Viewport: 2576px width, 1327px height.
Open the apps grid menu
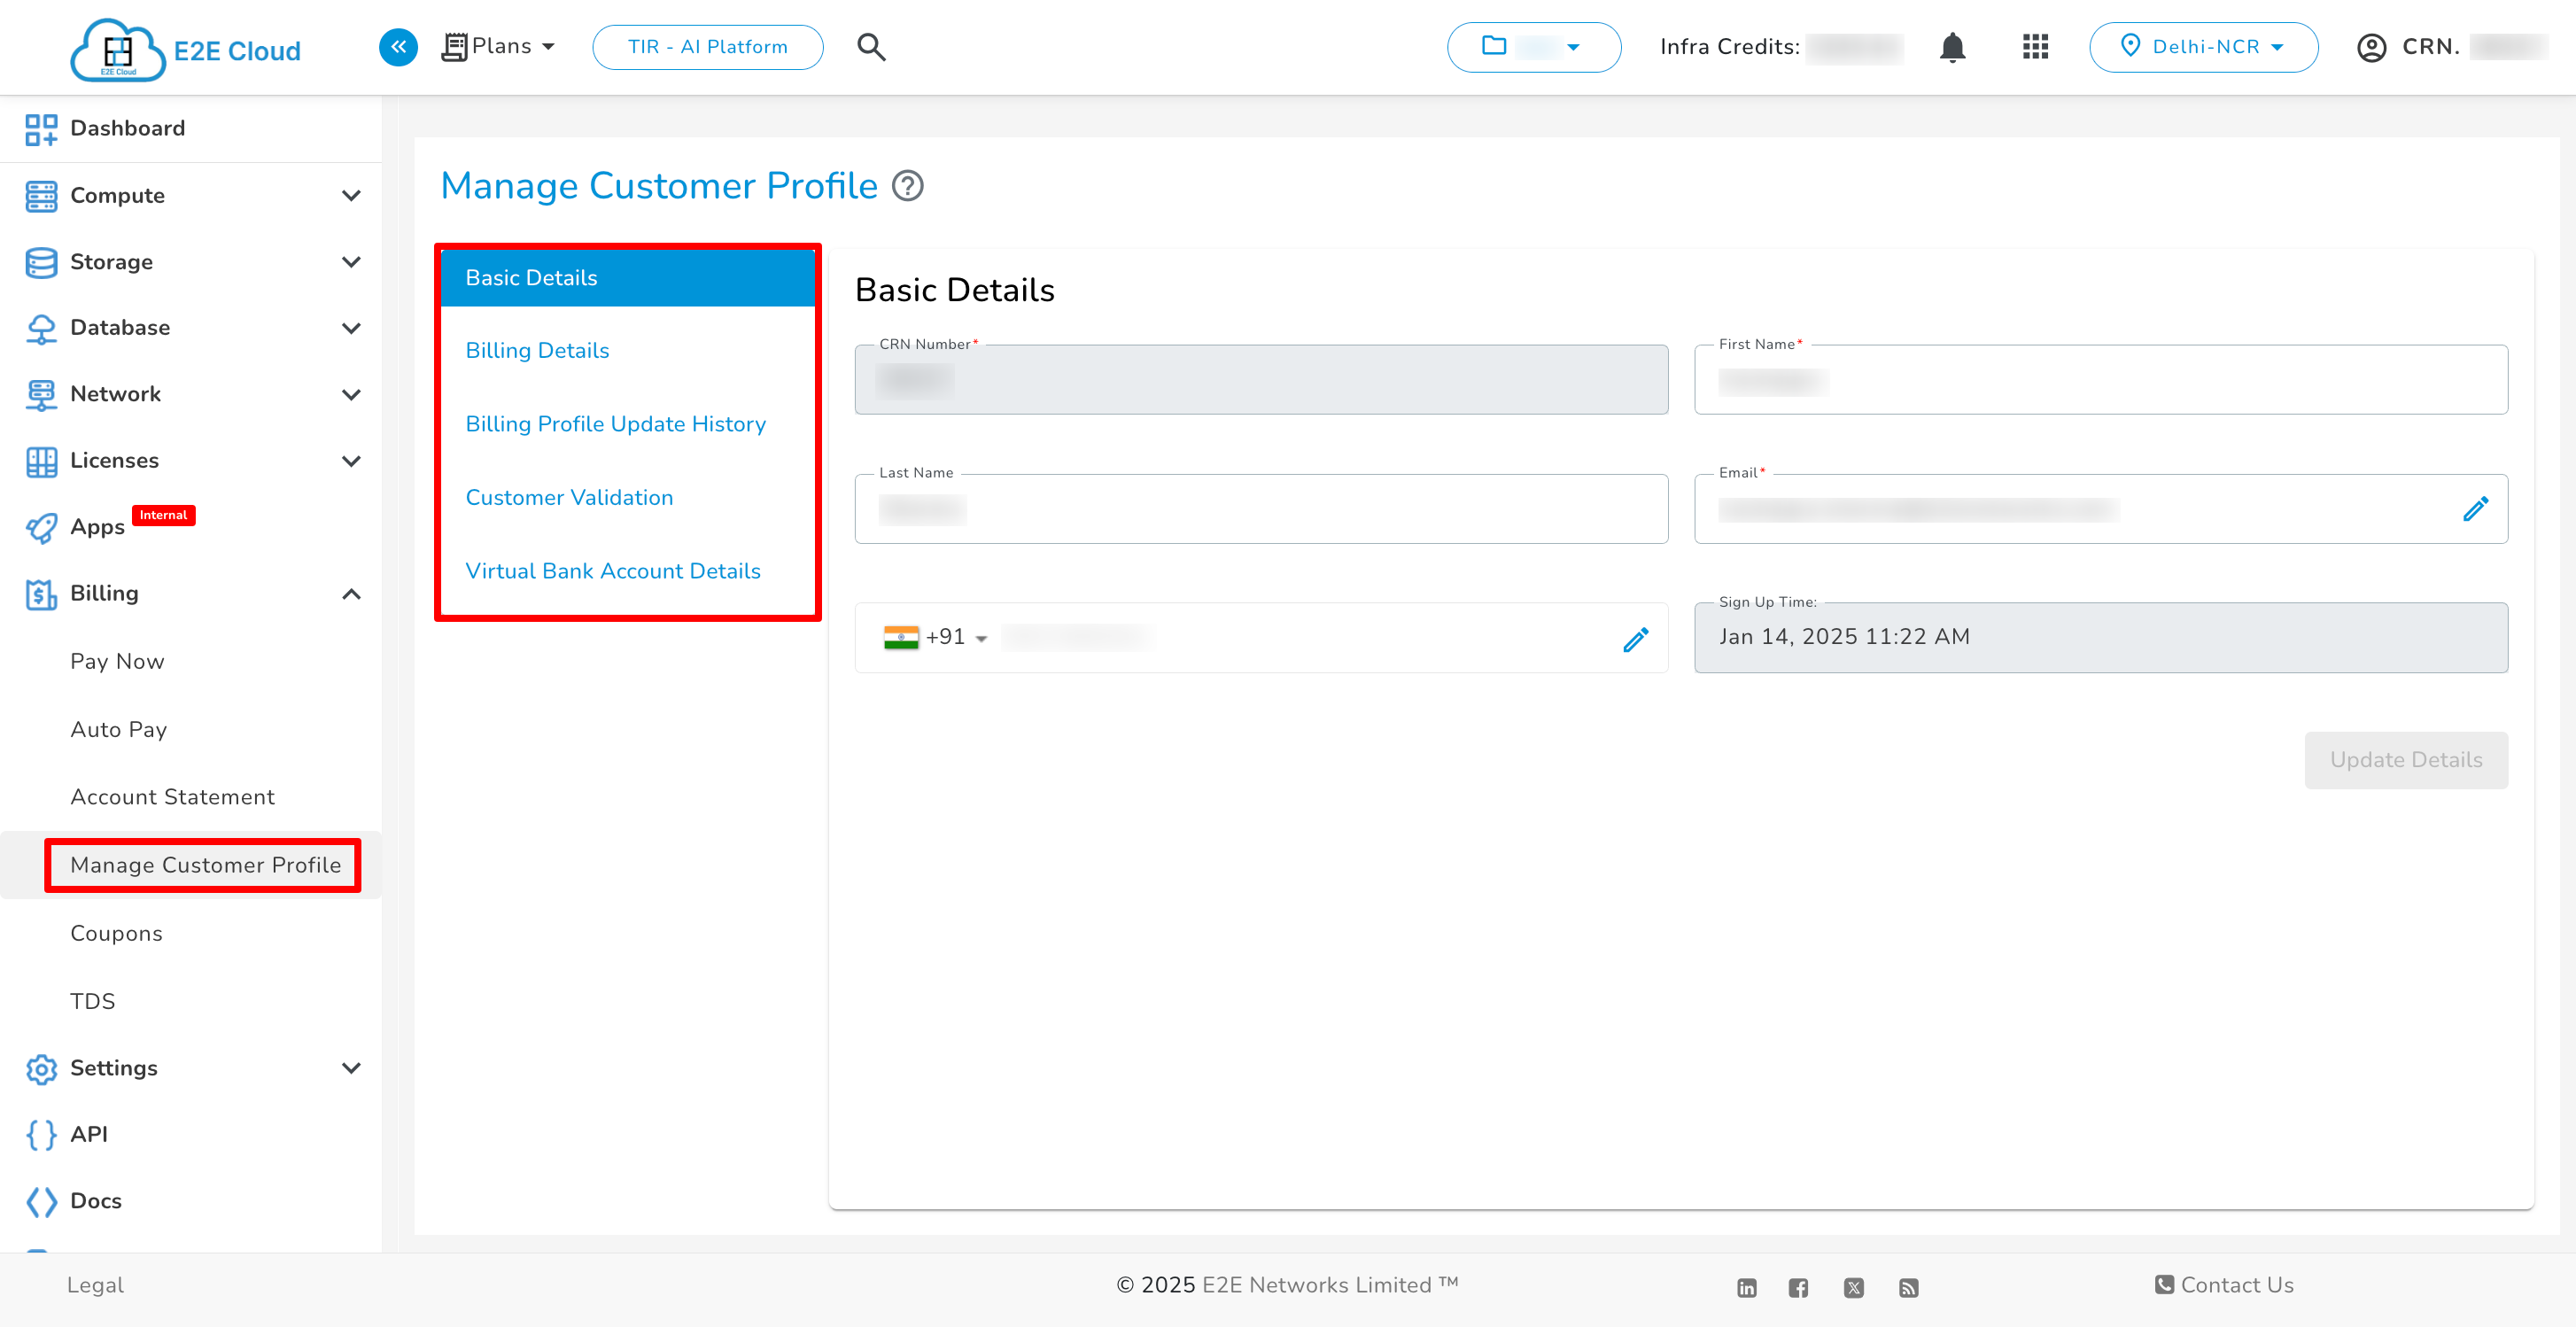point(2035,47)
